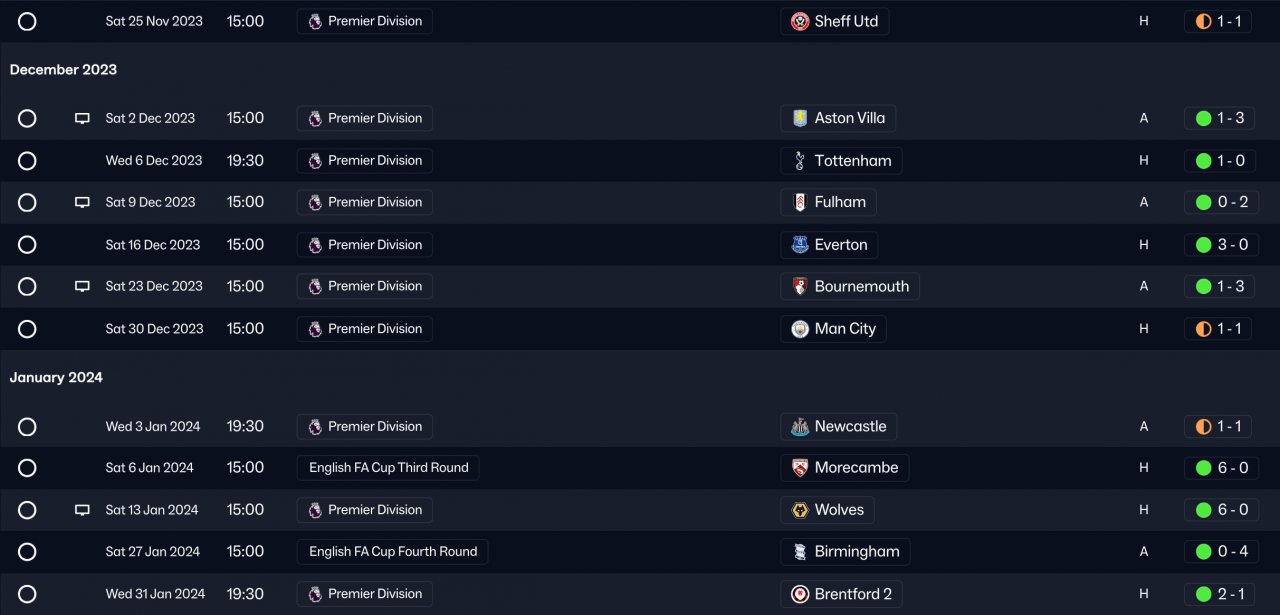Viewport: 1280px width, 615px height.
Task: Click the Aston Villa club badge icon
Action: 800,118
